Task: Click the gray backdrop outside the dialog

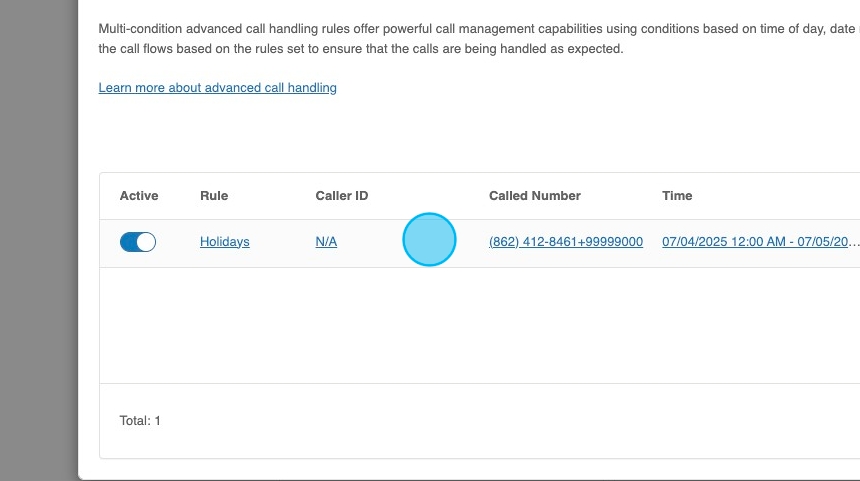Action: 38,240
